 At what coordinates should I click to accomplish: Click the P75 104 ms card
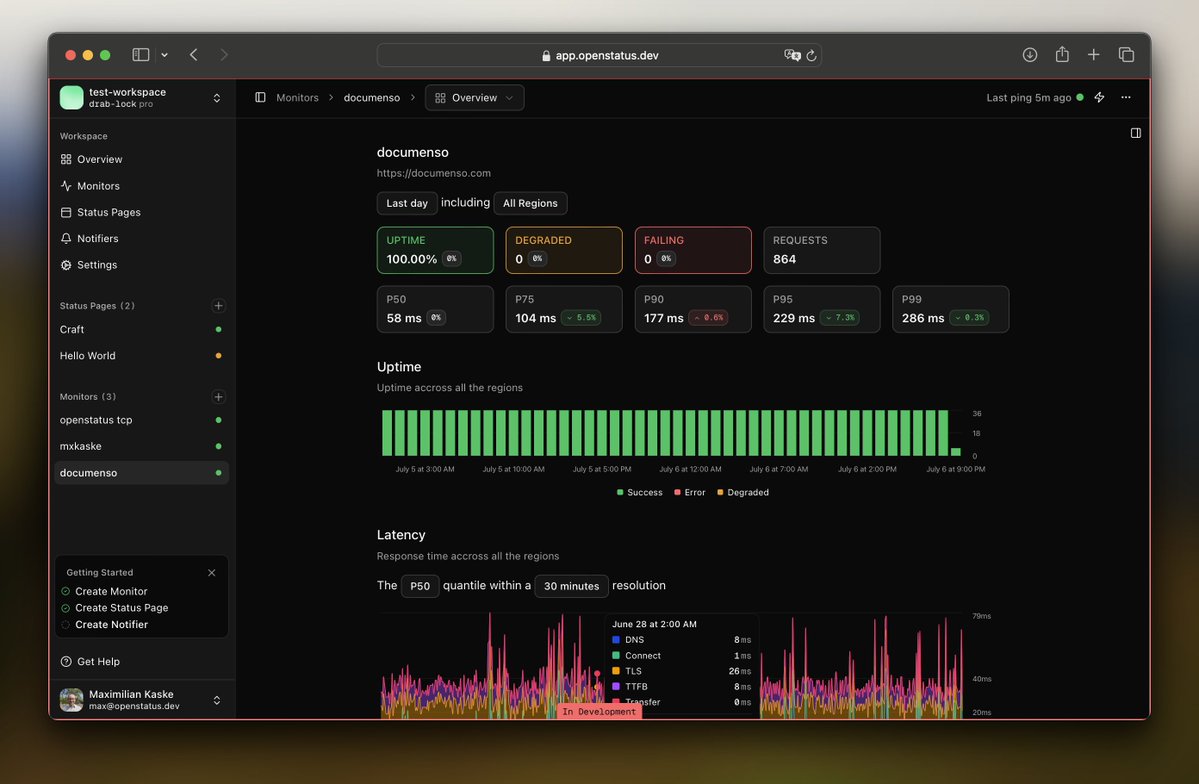click(564, 309)
